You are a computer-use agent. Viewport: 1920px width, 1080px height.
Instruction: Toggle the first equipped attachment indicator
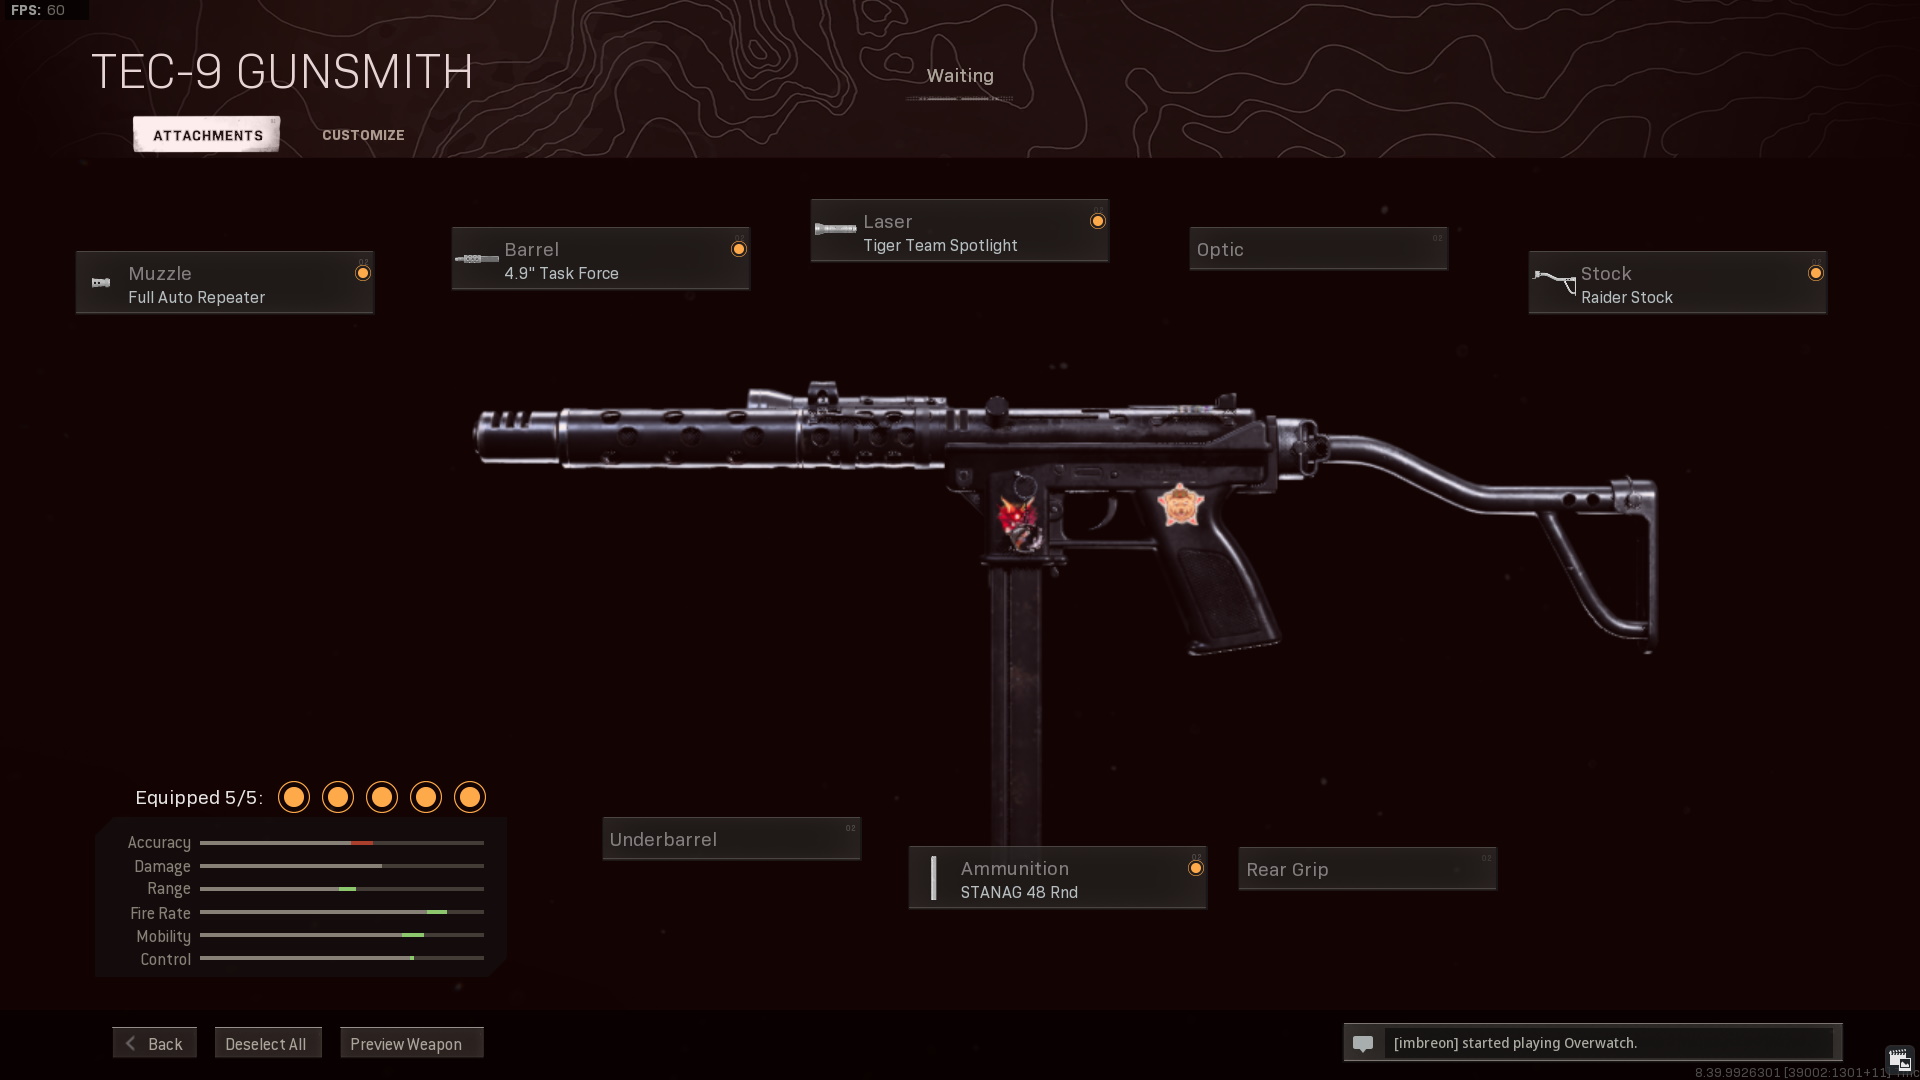294,796
